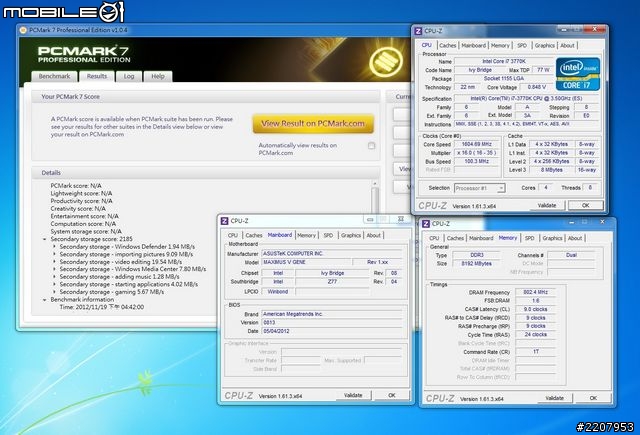Click the Z icon of the Mainboard CPU-Z window
The width and height of the screenshot is (640, 435).
click(x=224, y=221)
